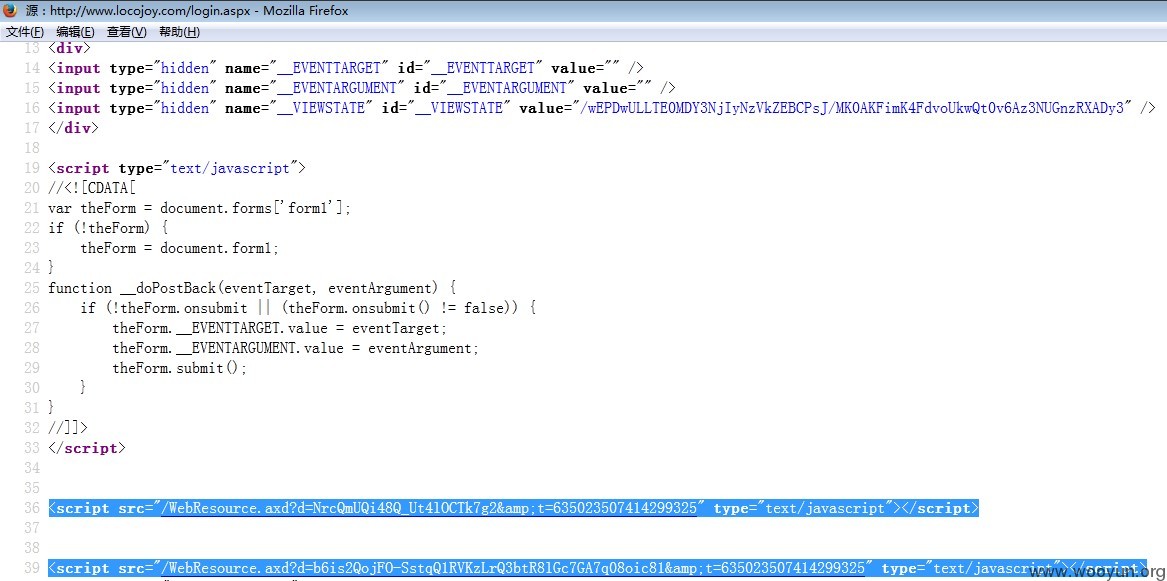
Task: Click theForm.submit(); line
Action: click(179, 369)
